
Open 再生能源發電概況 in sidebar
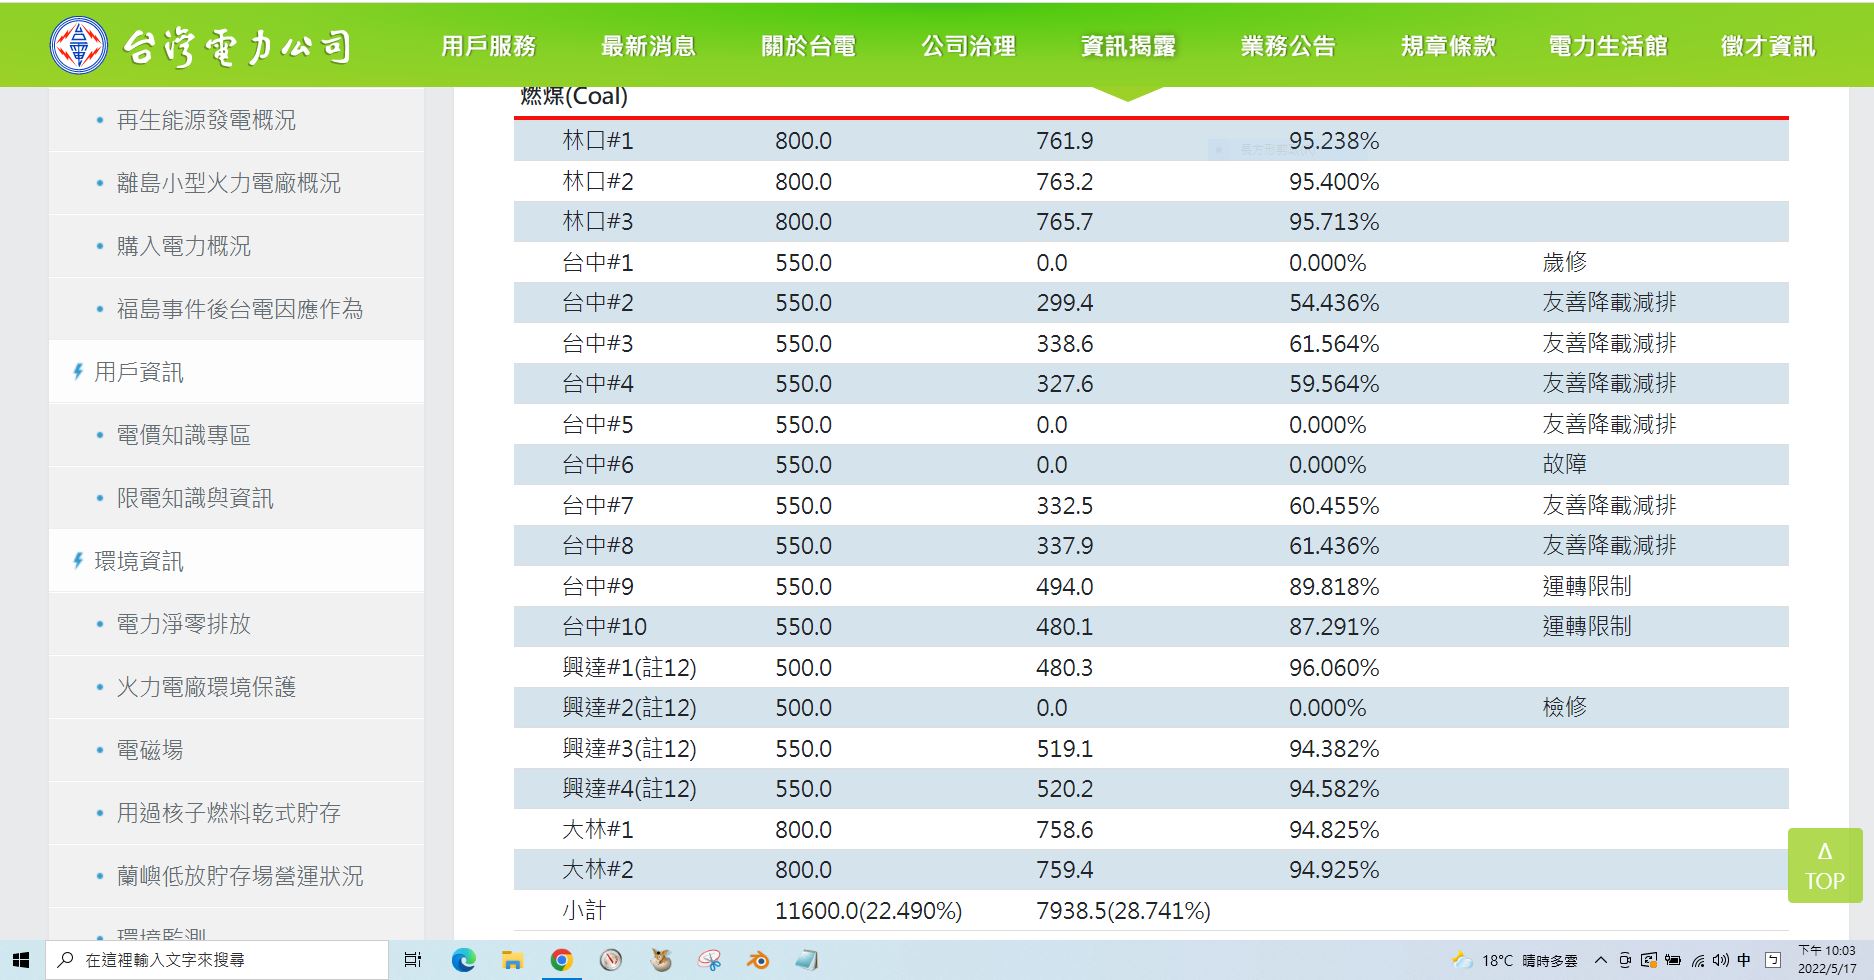[206, 120]
